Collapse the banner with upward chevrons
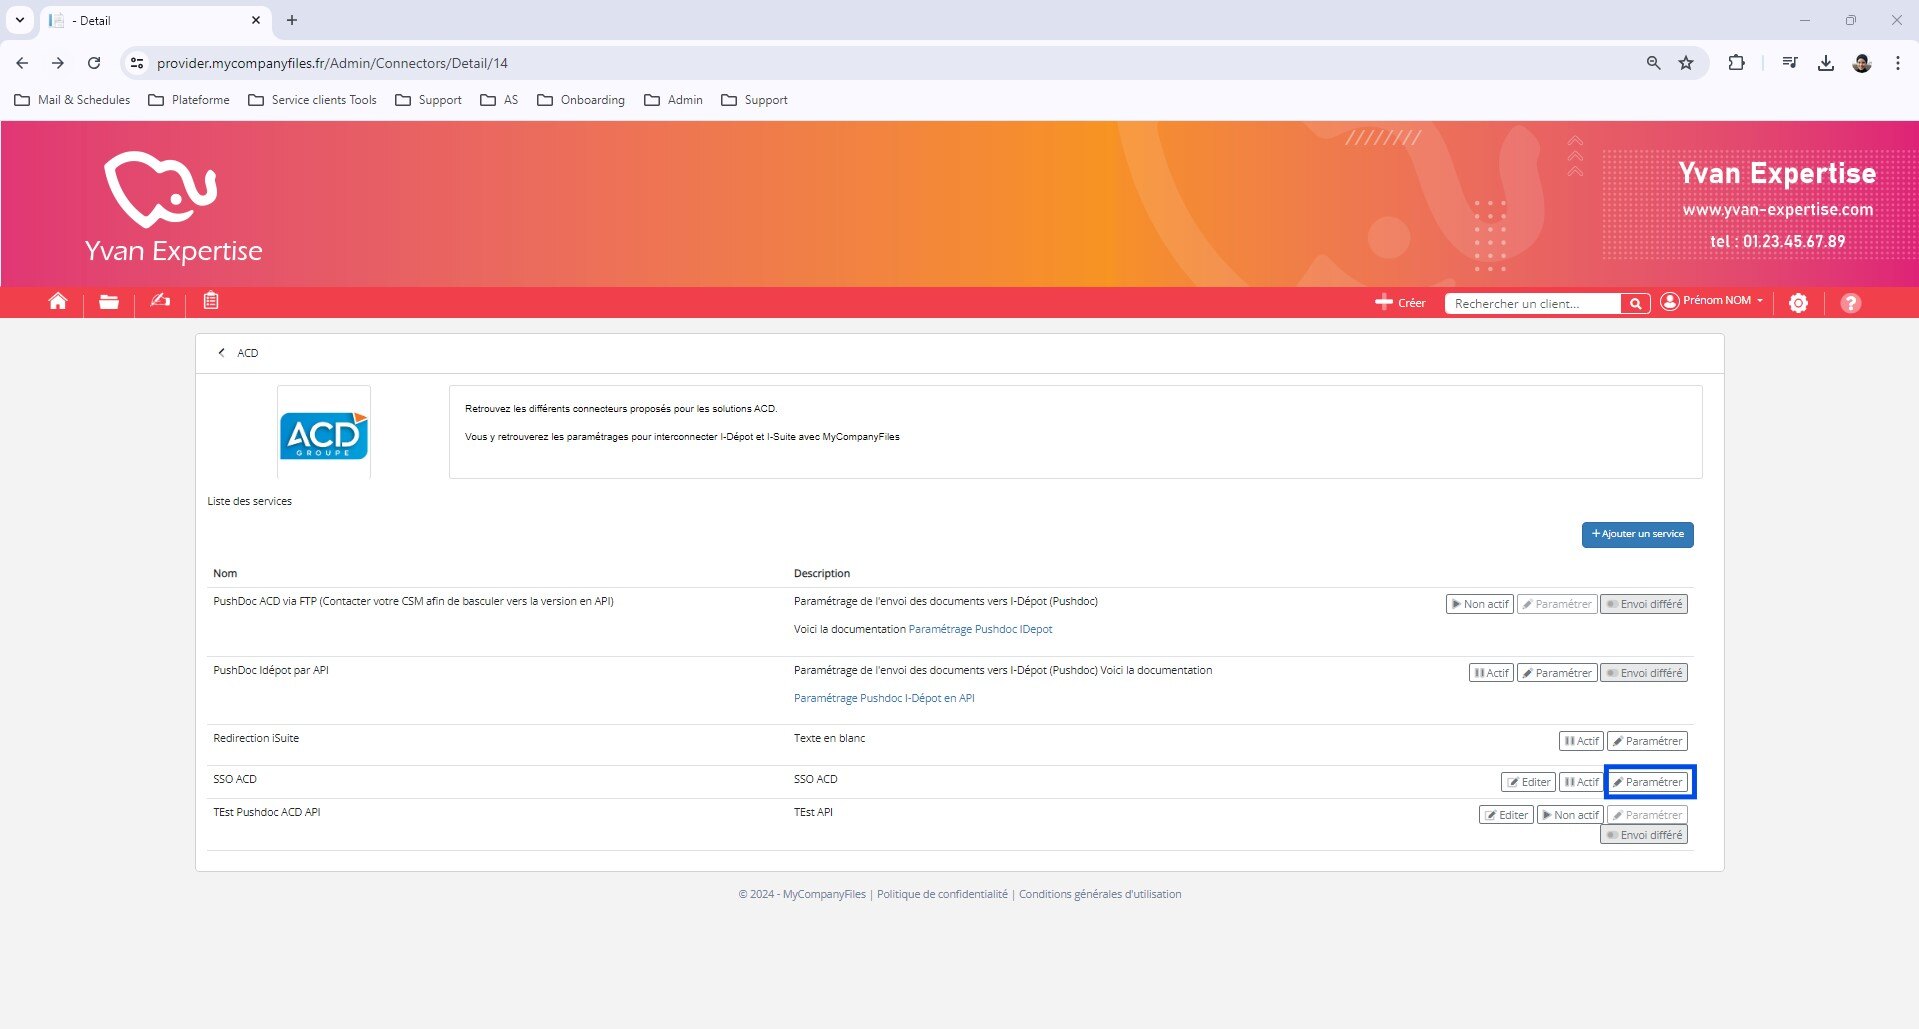The image size is (1919, 1029). click(1575, 156)
